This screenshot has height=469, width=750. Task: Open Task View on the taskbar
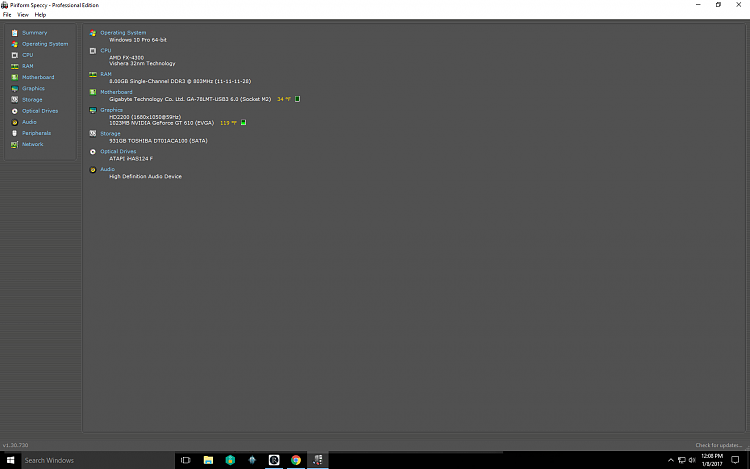pyautogui.click(x=186, y=460)
